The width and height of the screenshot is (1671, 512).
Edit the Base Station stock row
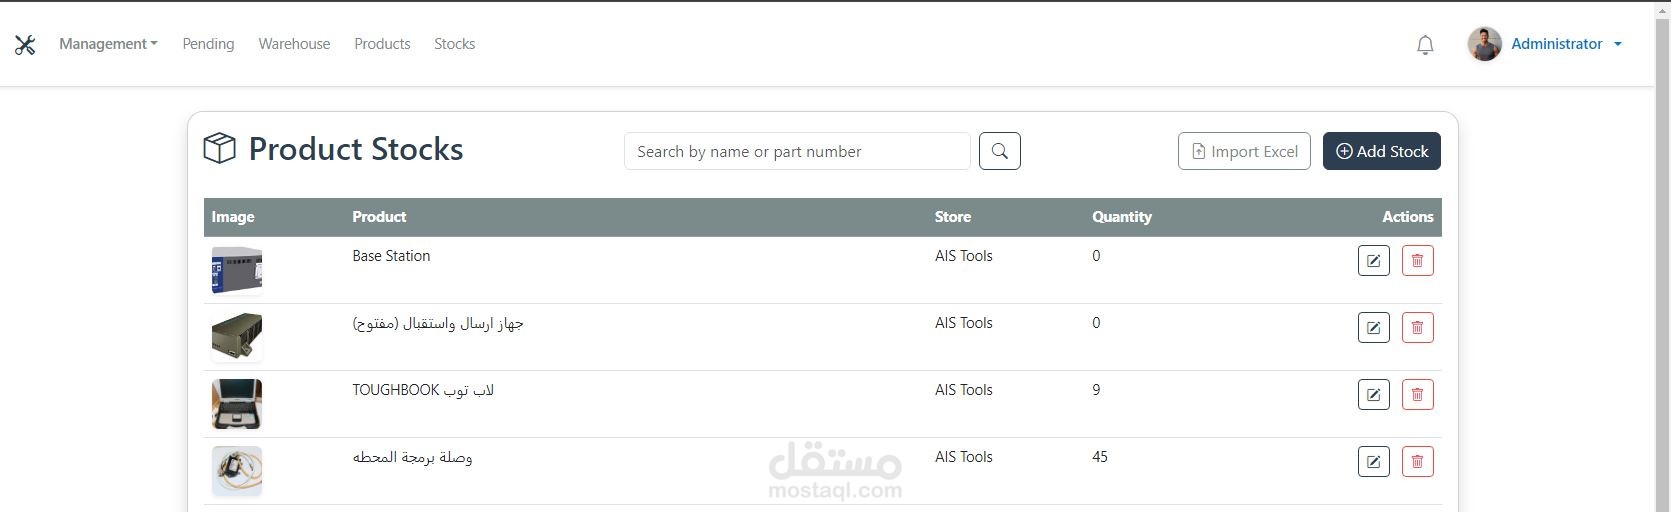coord(1373,261)
